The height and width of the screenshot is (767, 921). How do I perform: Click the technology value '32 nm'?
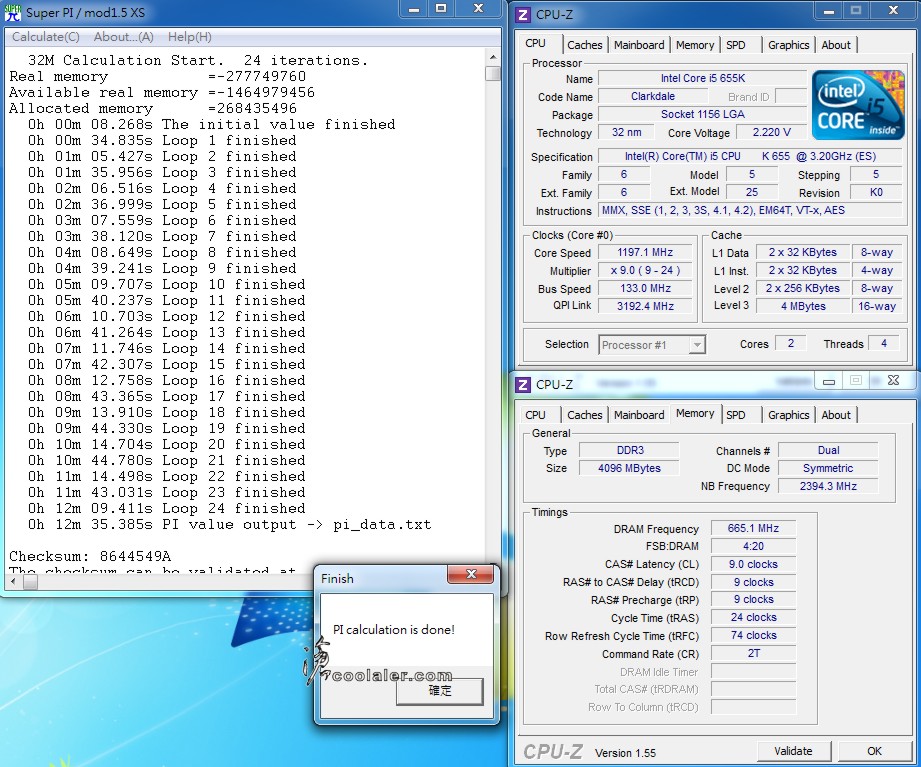pos(626,132)
